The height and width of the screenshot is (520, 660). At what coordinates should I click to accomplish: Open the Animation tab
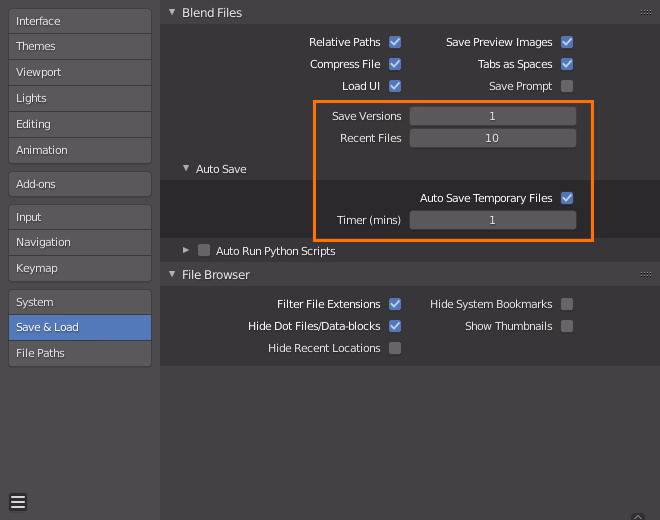click(x=80, y=150)
